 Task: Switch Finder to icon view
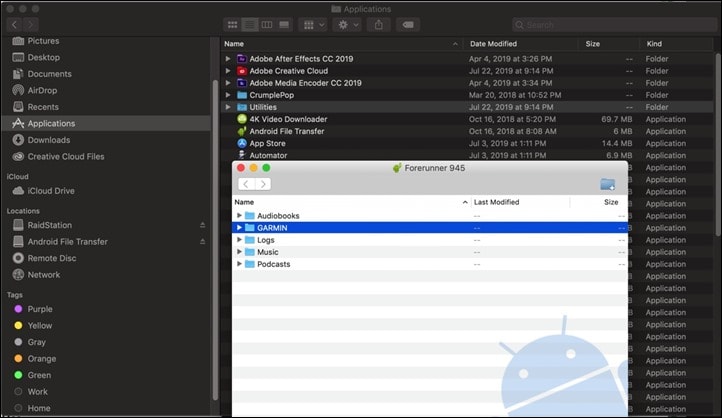point(233,24)
